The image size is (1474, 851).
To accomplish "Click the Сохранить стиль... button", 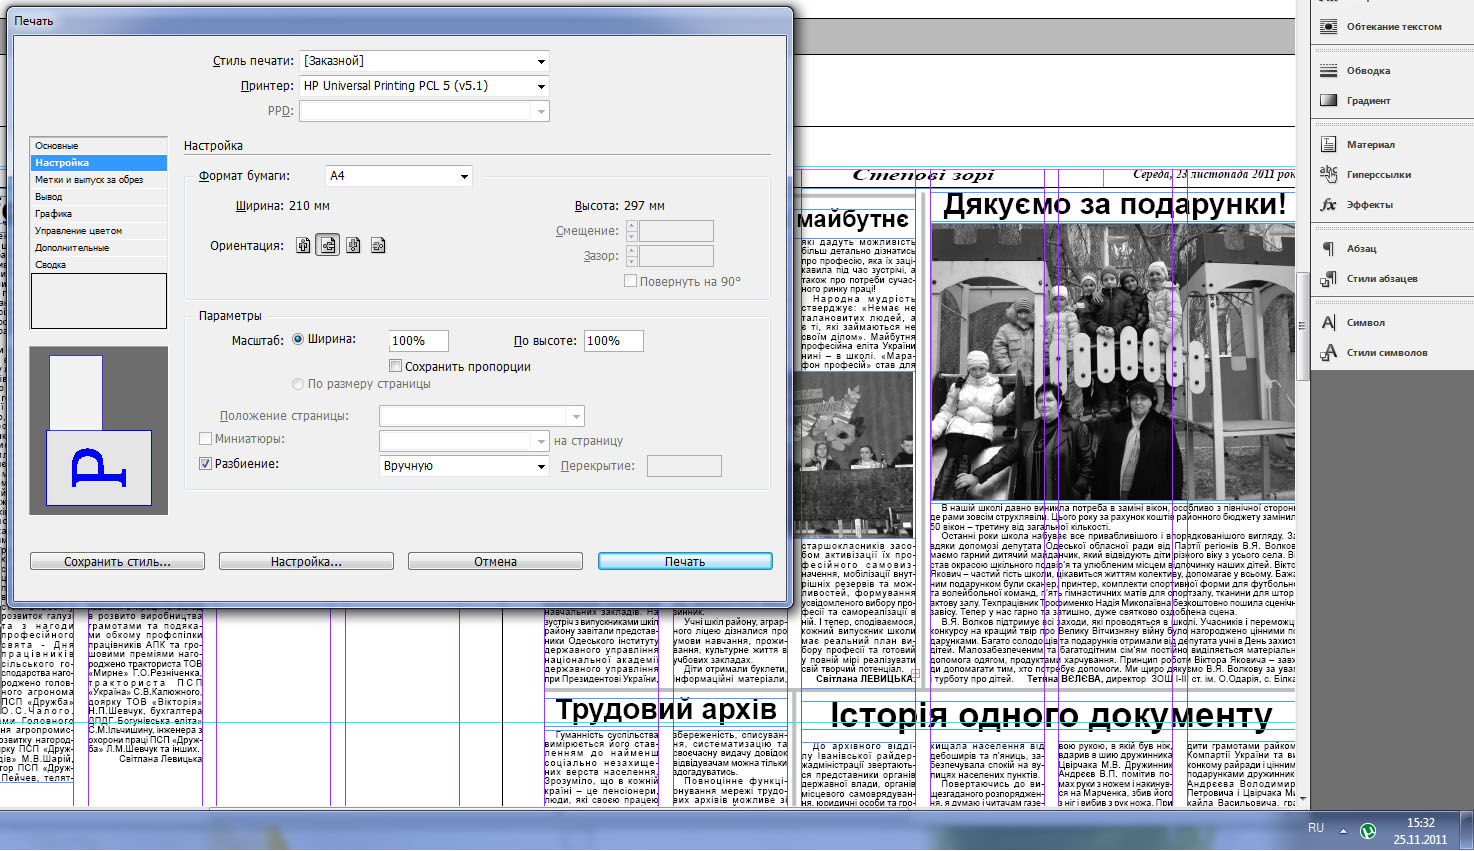I will pyautogui.click(x=117, y=562).
